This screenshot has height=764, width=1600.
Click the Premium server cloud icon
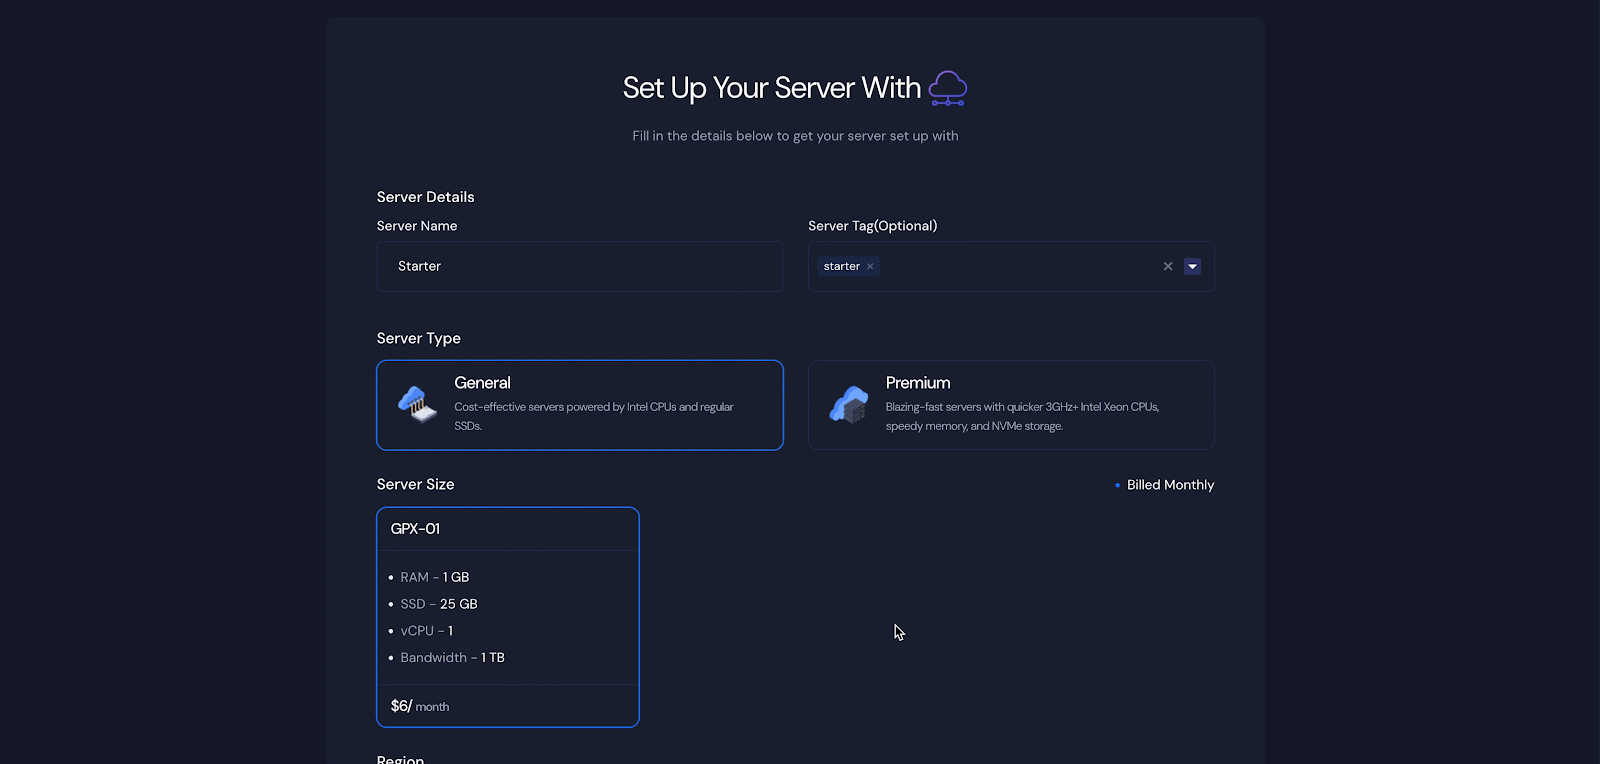tap(848, 405)
